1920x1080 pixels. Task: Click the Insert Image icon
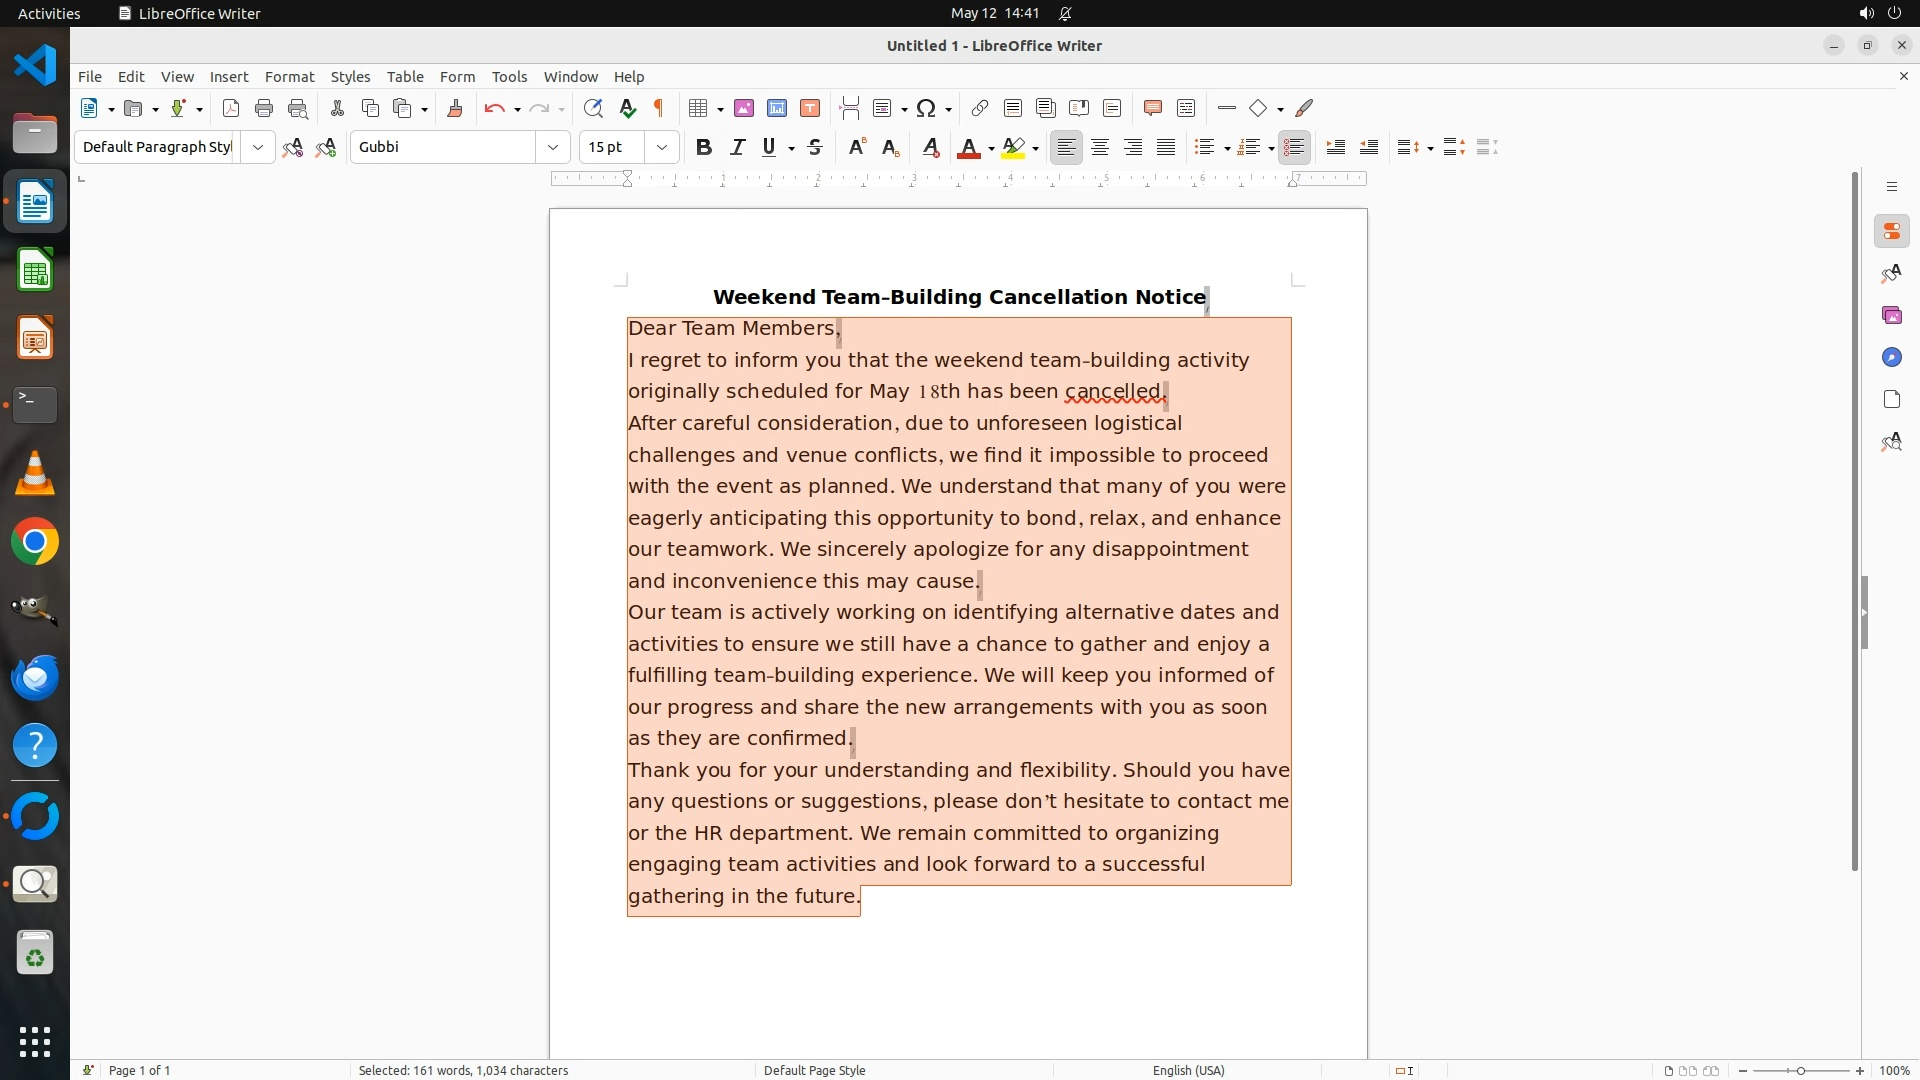tap(743, 108)
